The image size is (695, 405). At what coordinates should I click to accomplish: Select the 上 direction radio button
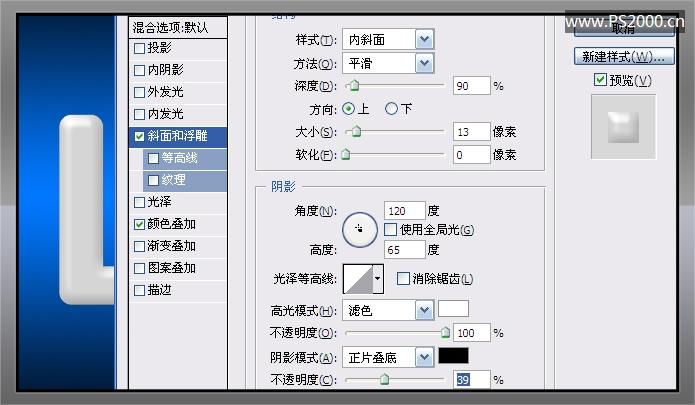coord(349,108)
